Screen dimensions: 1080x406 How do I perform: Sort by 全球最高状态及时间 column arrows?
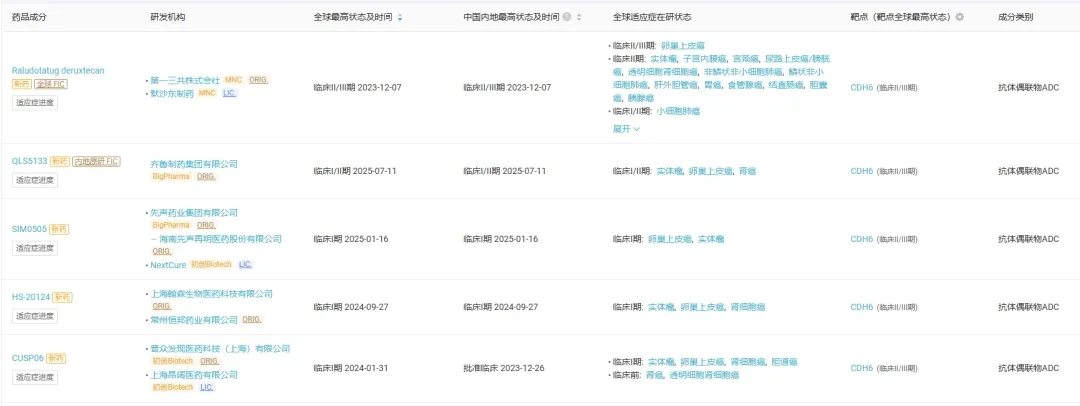pos(400,17)
